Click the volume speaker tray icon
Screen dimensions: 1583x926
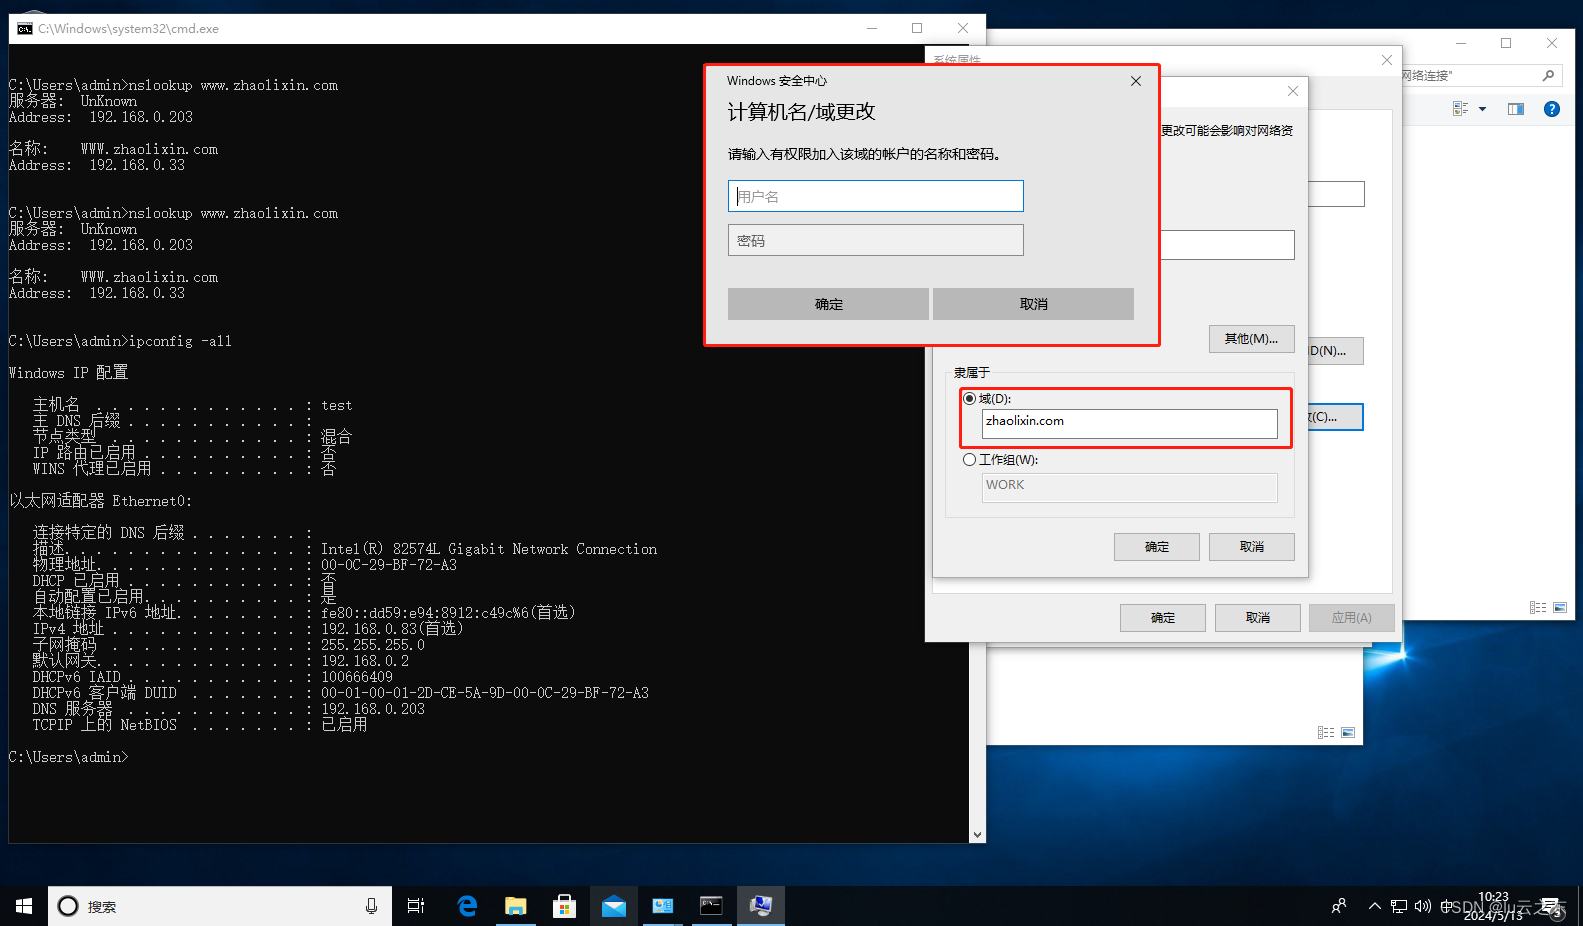tap(1422, 906)
